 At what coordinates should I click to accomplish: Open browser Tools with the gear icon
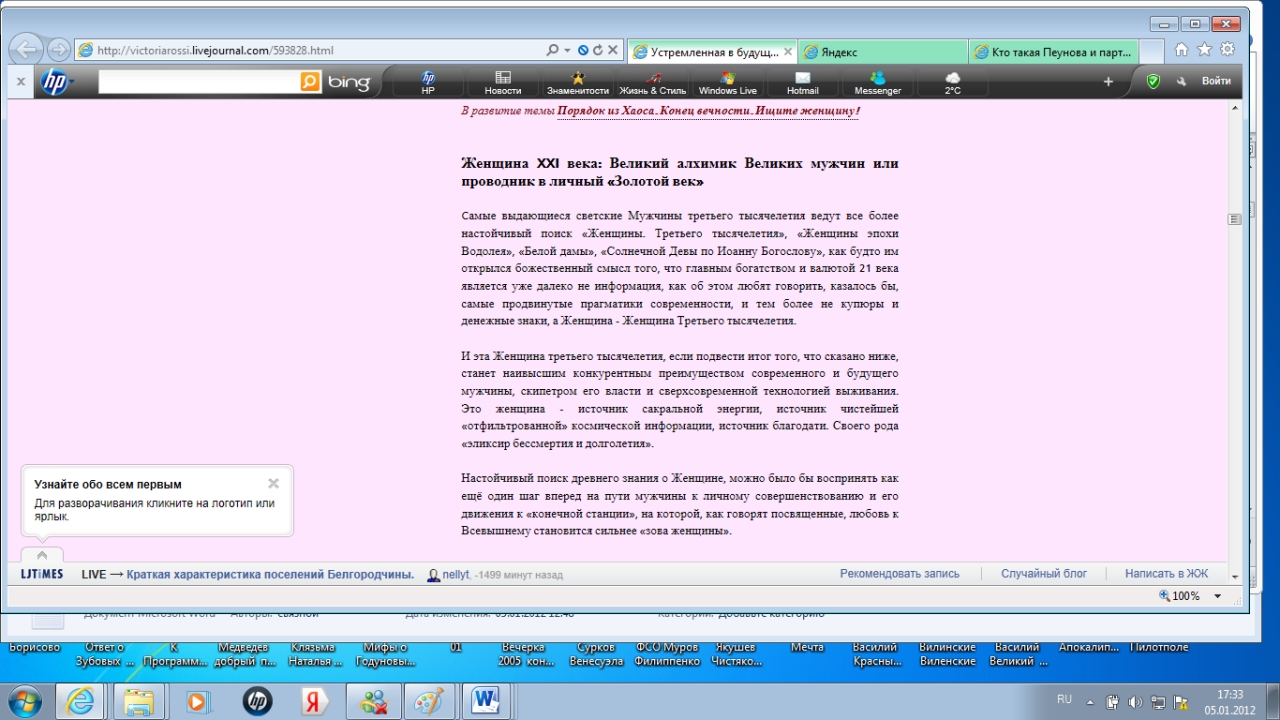click(1227, 49)
